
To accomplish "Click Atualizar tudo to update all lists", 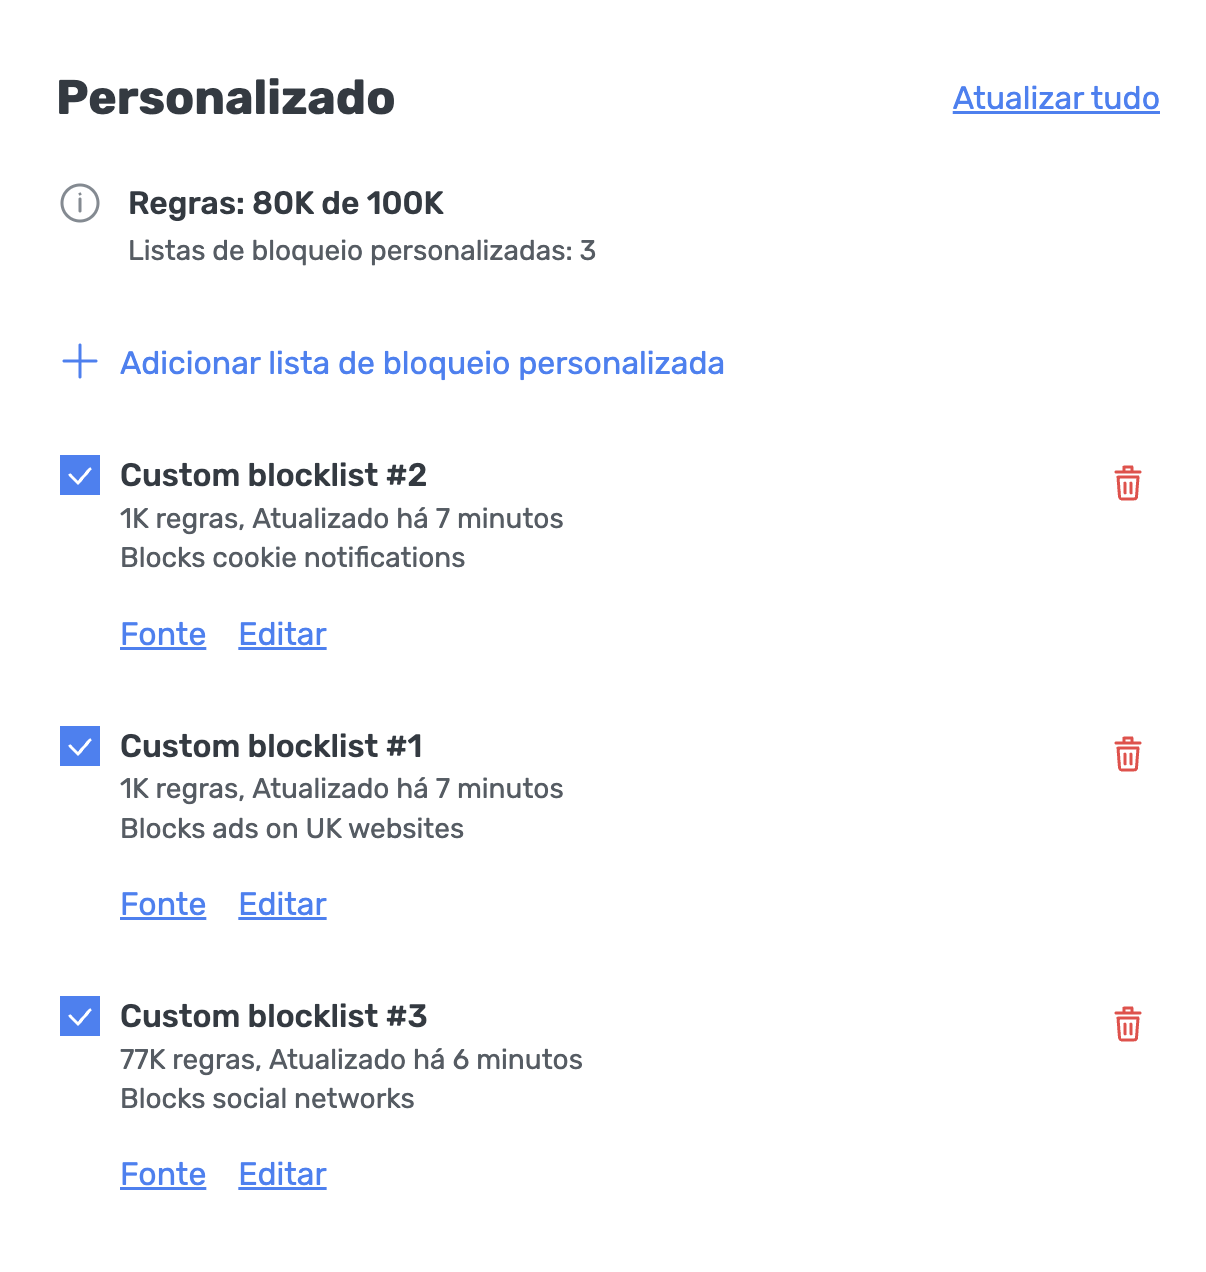I will [x=1055, y=98].
